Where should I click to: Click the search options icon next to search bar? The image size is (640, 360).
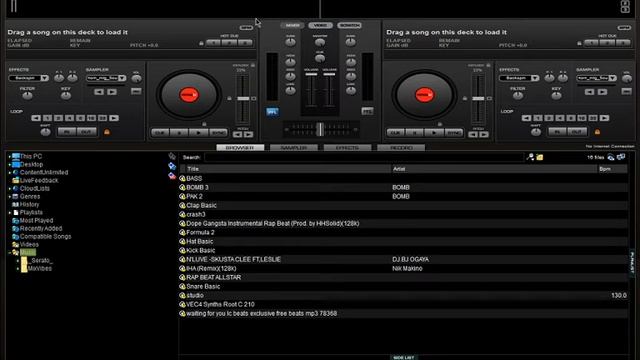(530, 157)
